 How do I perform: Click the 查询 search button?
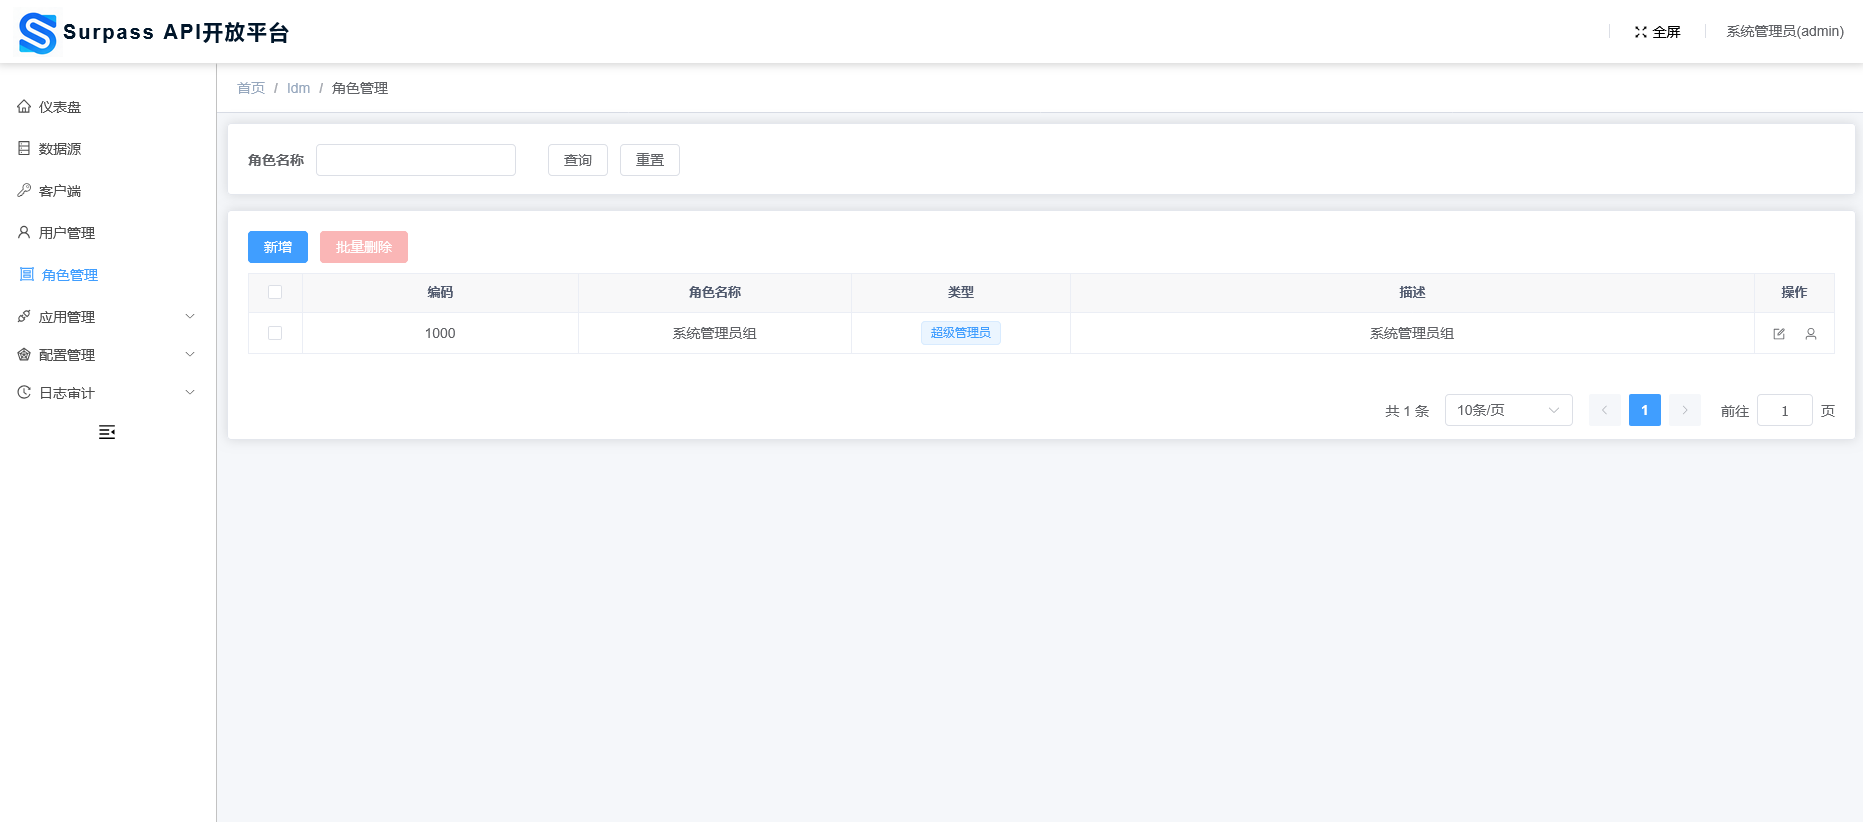(578, 160)
